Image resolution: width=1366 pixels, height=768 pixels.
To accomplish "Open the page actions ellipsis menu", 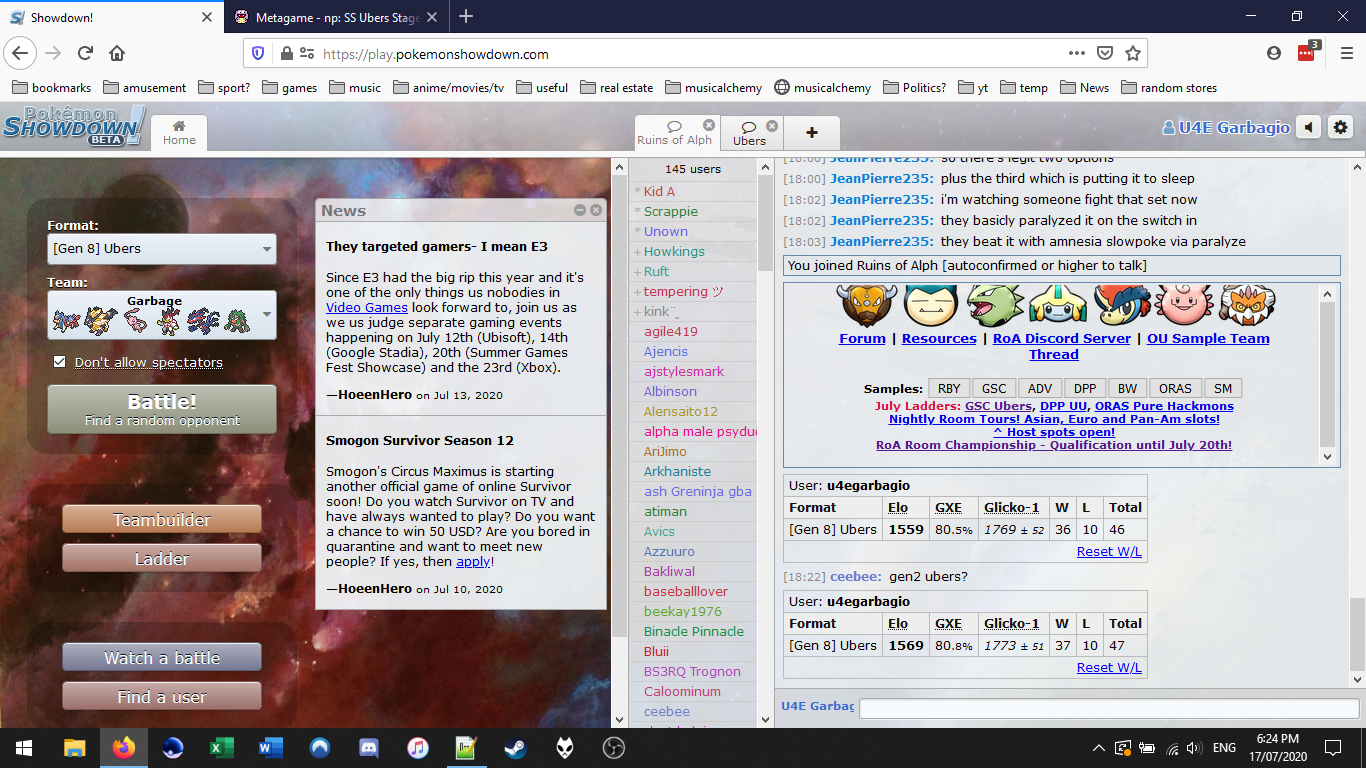I will 1077,54.
